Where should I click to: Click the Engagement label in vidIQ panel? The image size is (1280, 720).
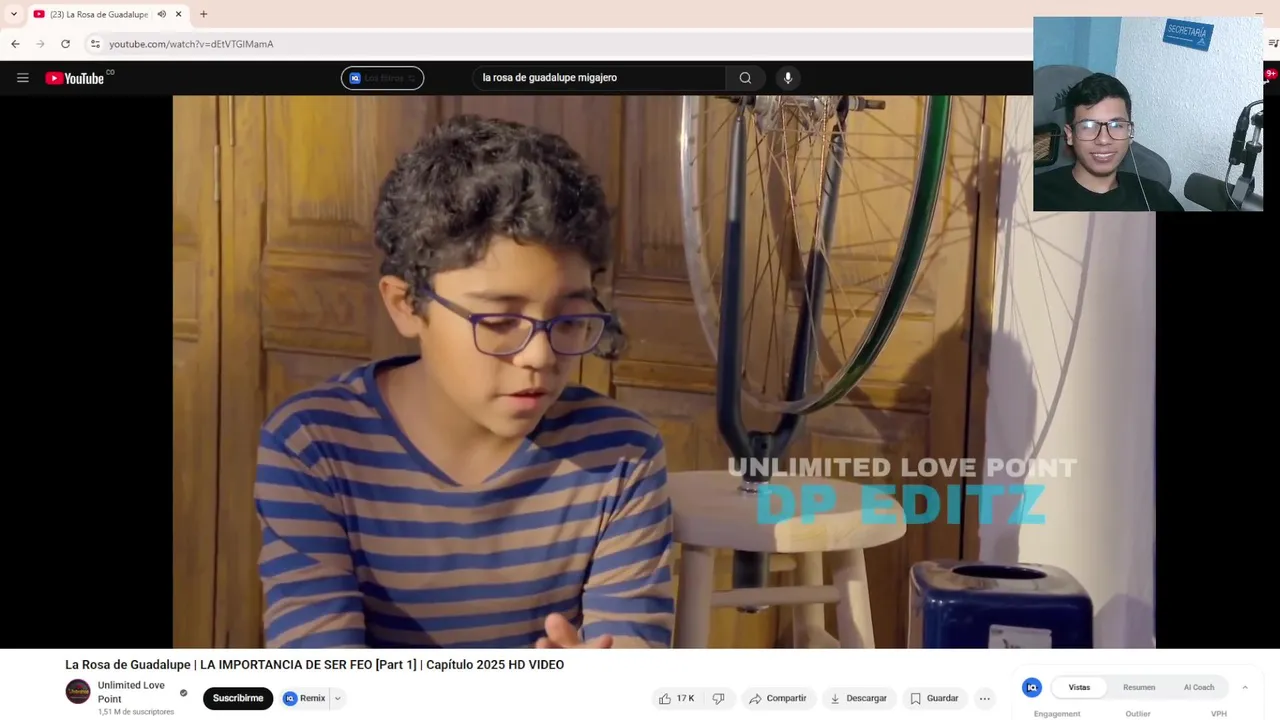click(1057, 714)
